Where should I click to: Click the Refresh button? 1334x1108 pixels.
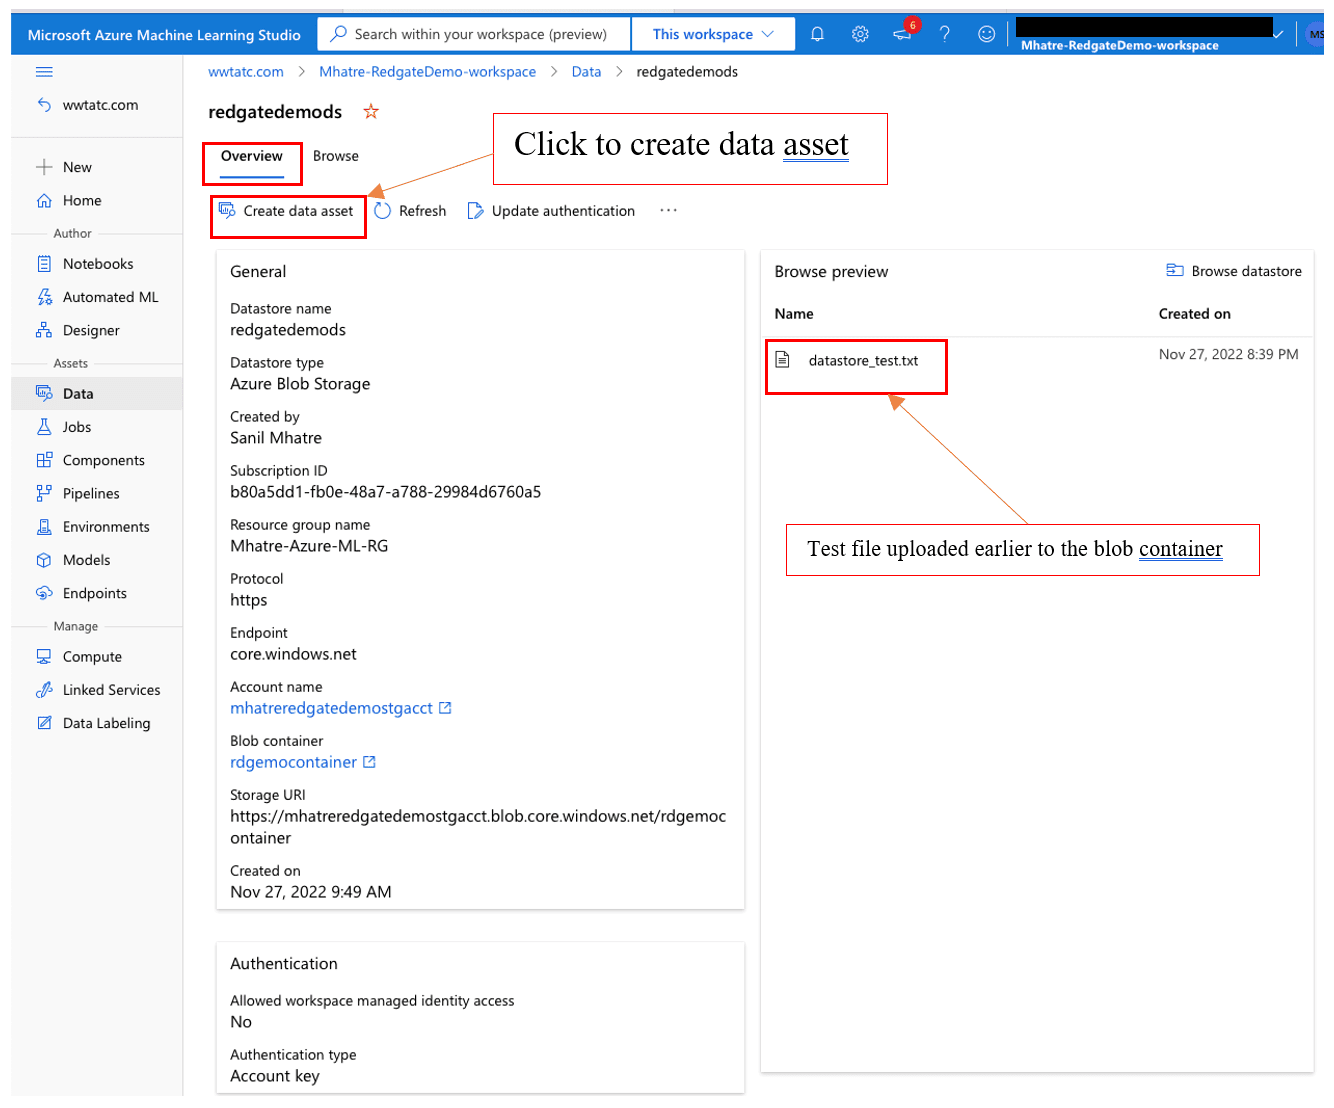coord(410,211)
